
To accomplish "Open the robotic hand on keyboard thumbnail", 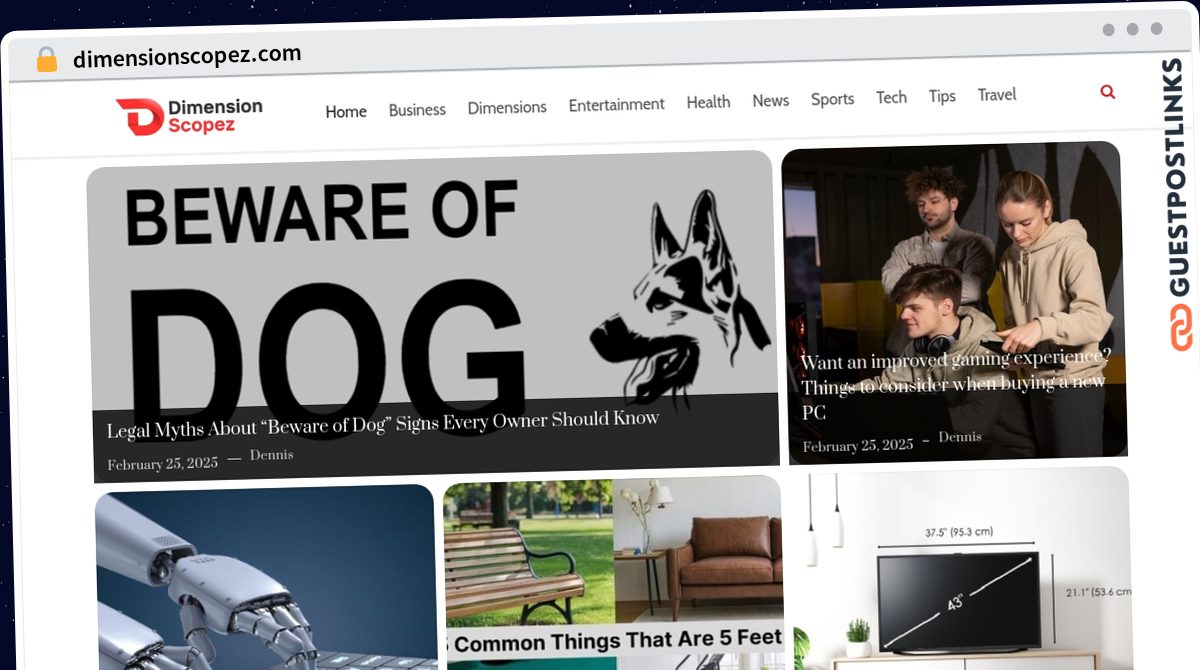I will [266, 577].
